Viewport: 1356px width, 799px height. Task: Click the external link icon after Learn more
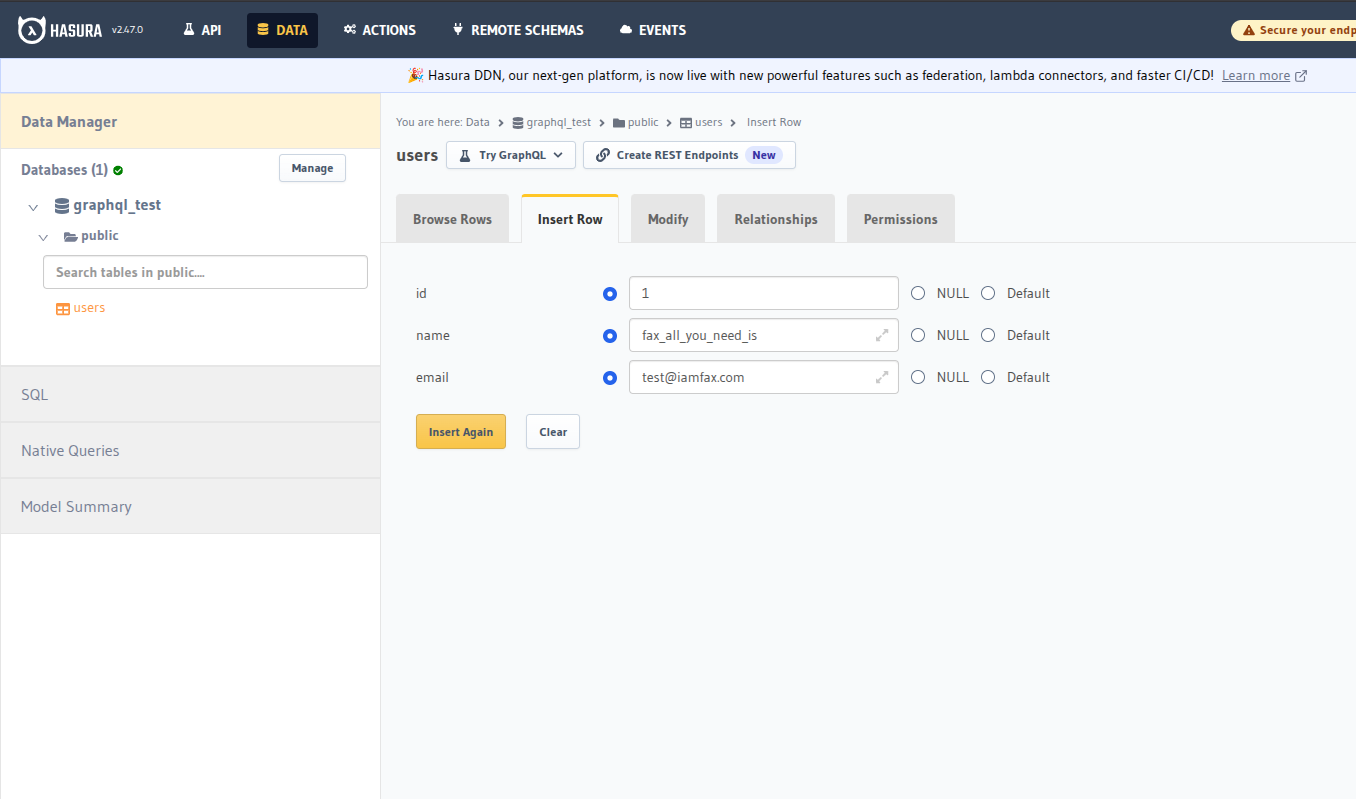click(x=1301, y=76)
